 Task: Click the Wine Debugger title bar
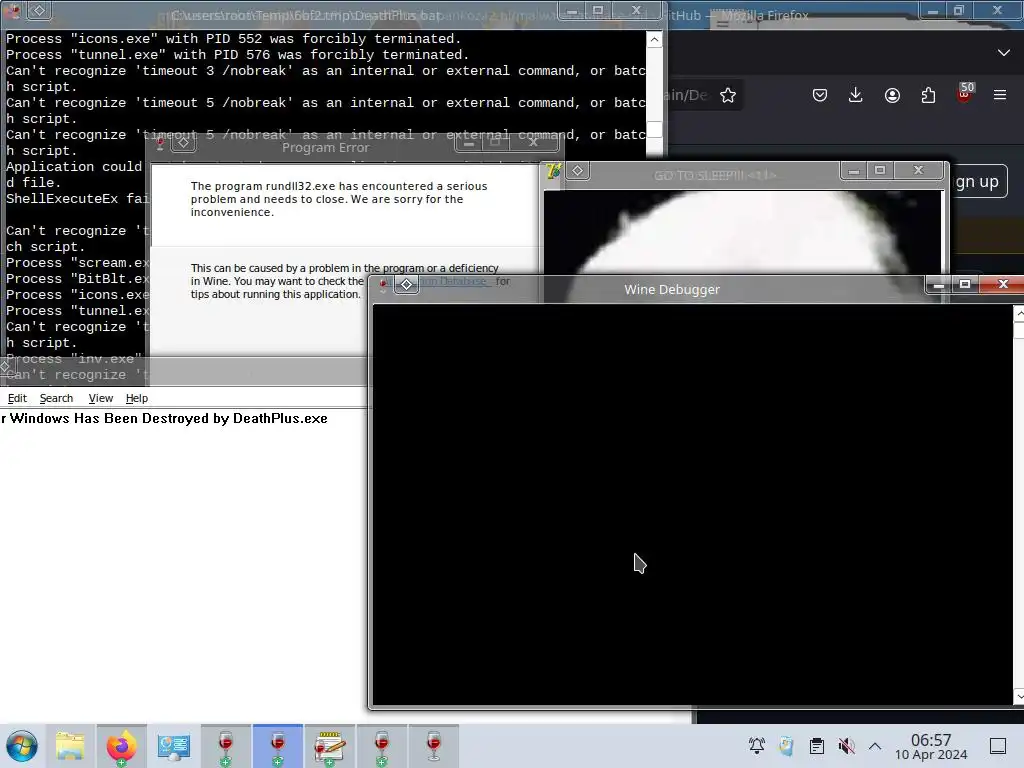(672, 289)
